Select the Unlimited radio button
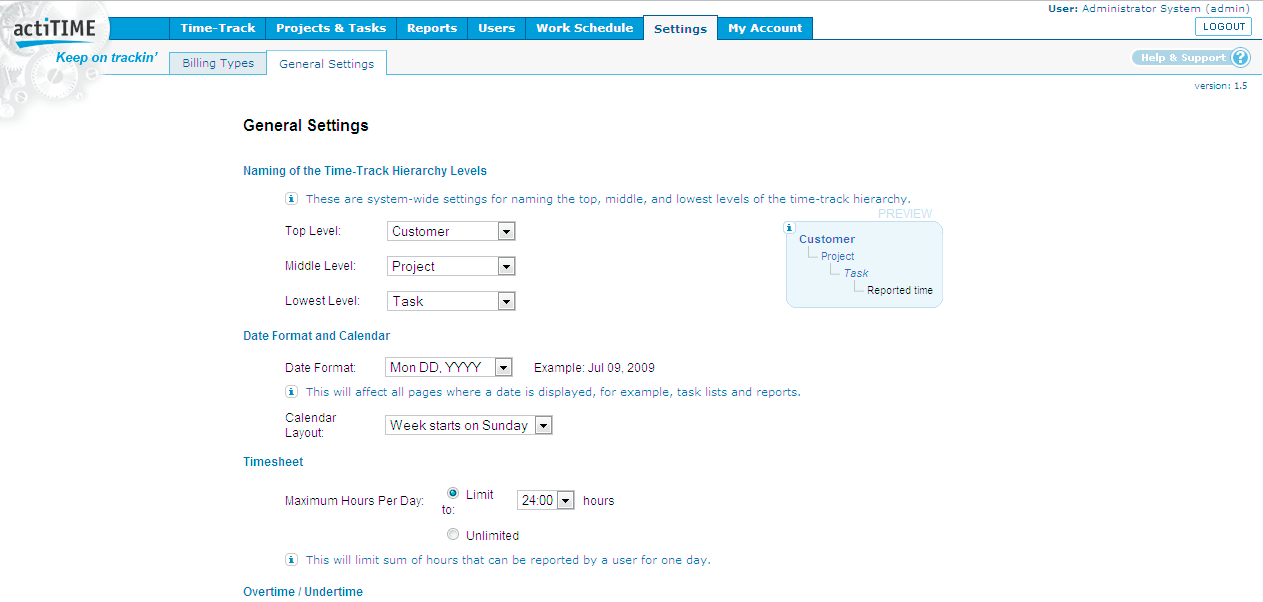The height and width of the screenshot is (602, 1263). tap(453, 534)
